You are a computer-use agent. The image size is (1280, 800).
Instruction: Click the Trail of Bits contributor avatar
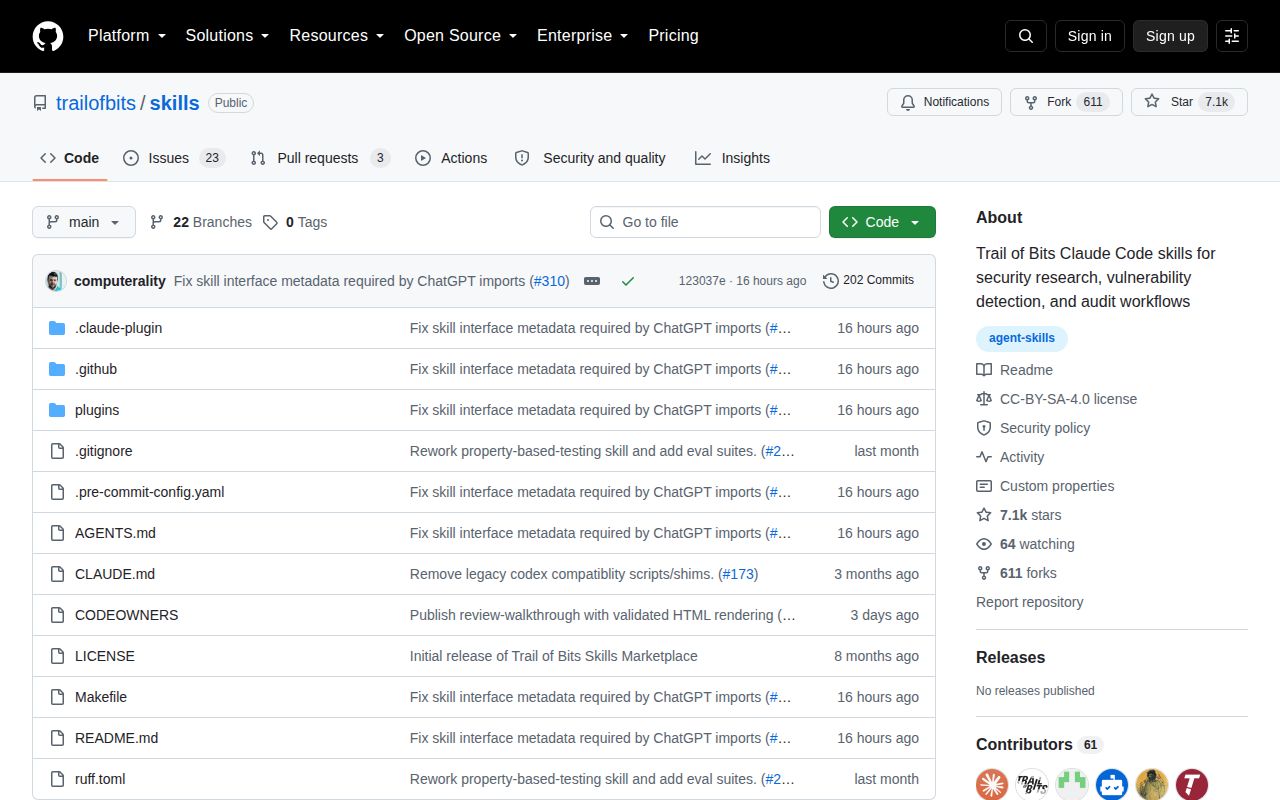1031,784
